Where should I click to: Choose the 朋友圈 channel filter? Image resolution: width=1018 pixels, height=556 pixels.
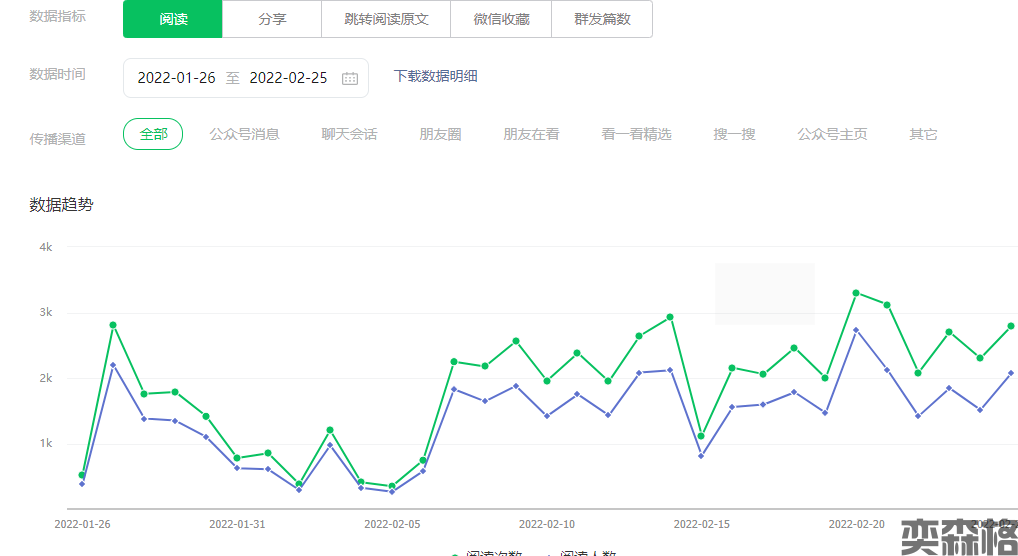click(440, 134)
